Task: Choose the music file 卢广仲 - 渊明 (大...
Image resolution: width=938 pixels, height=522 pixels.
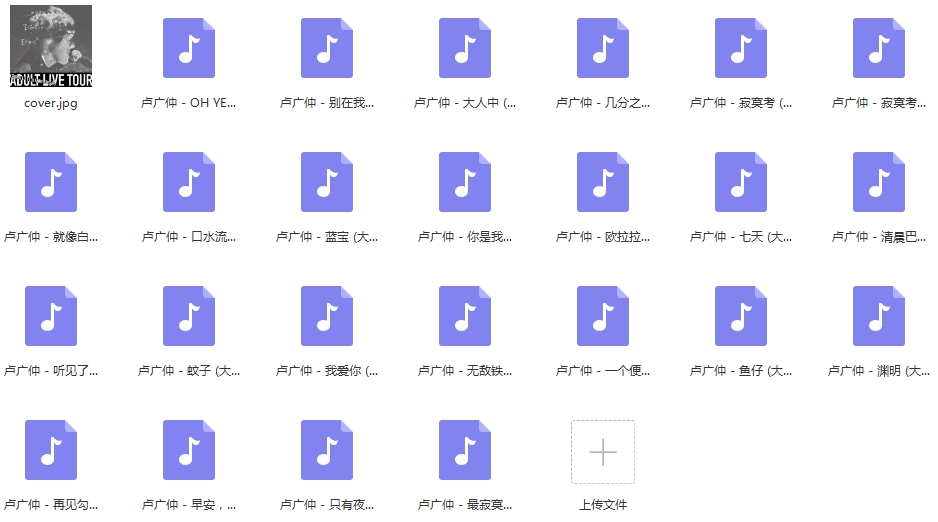Action: (879, 316)
